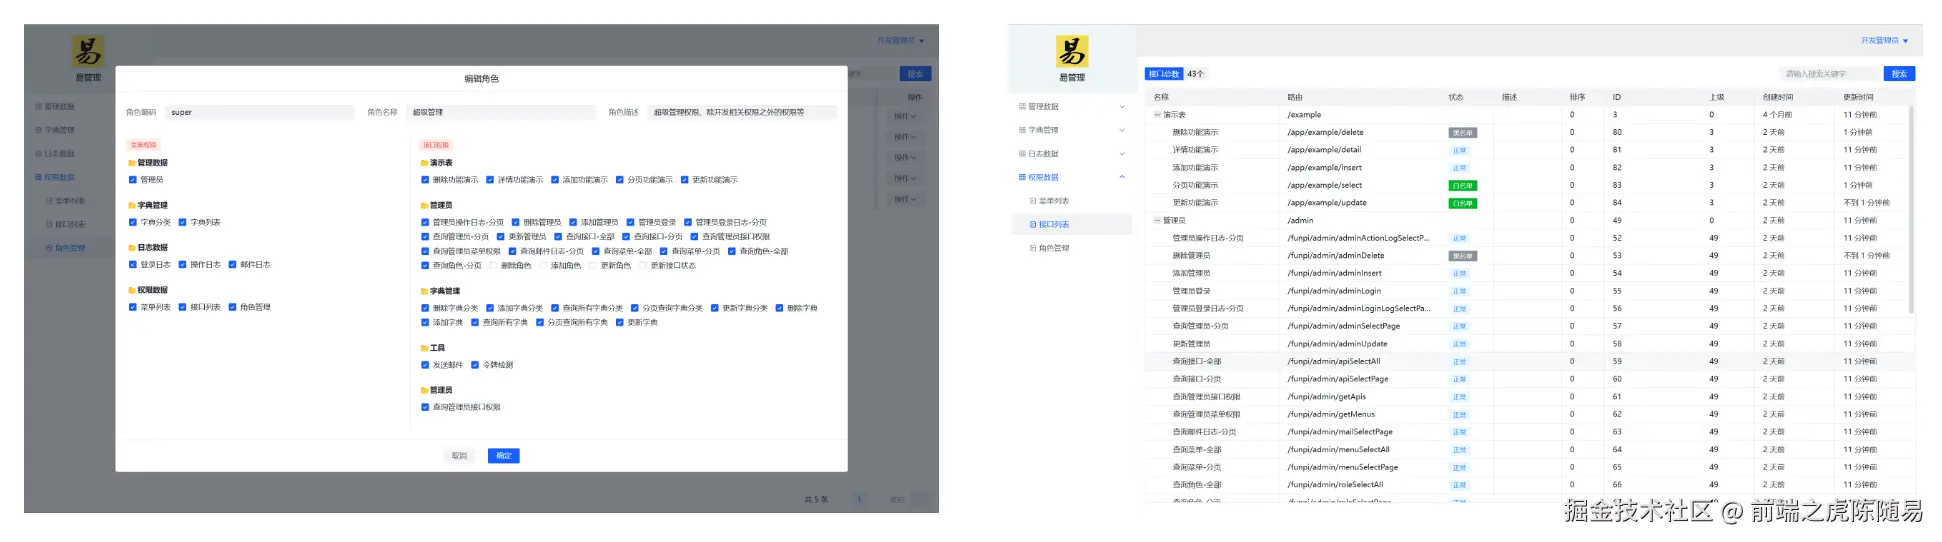Click the 管理数据 sidebar icon on API list page
The width and height of the screenshot is (1942, 542).
[1022, 107]
